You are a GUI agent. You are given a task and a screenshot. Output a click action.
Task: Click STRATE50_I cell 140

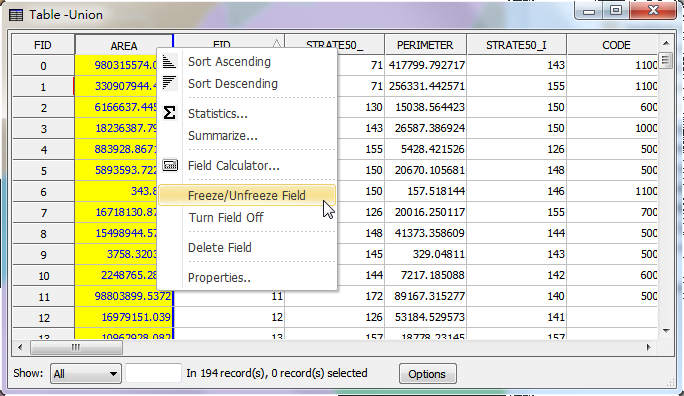click(517, 297)
